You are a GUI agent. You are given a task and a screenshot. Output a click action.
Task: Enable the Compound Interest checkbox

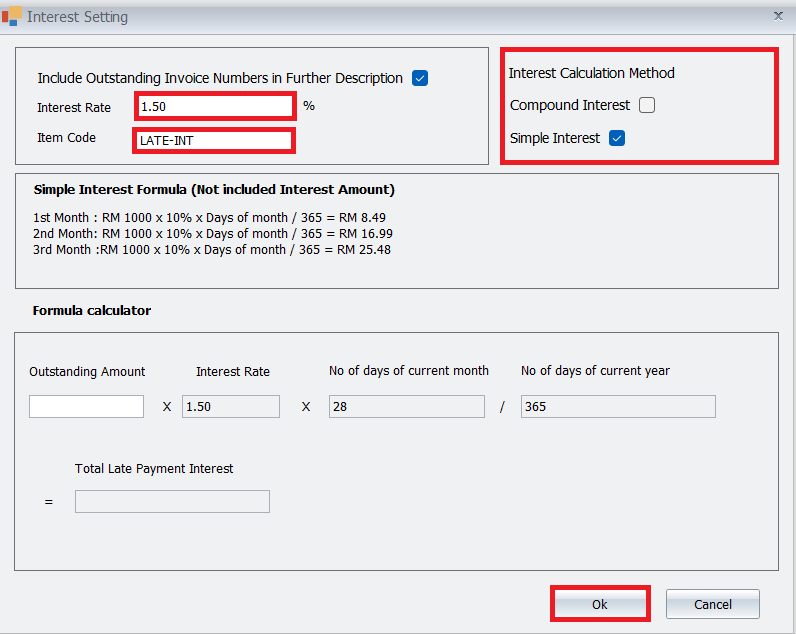647,105
